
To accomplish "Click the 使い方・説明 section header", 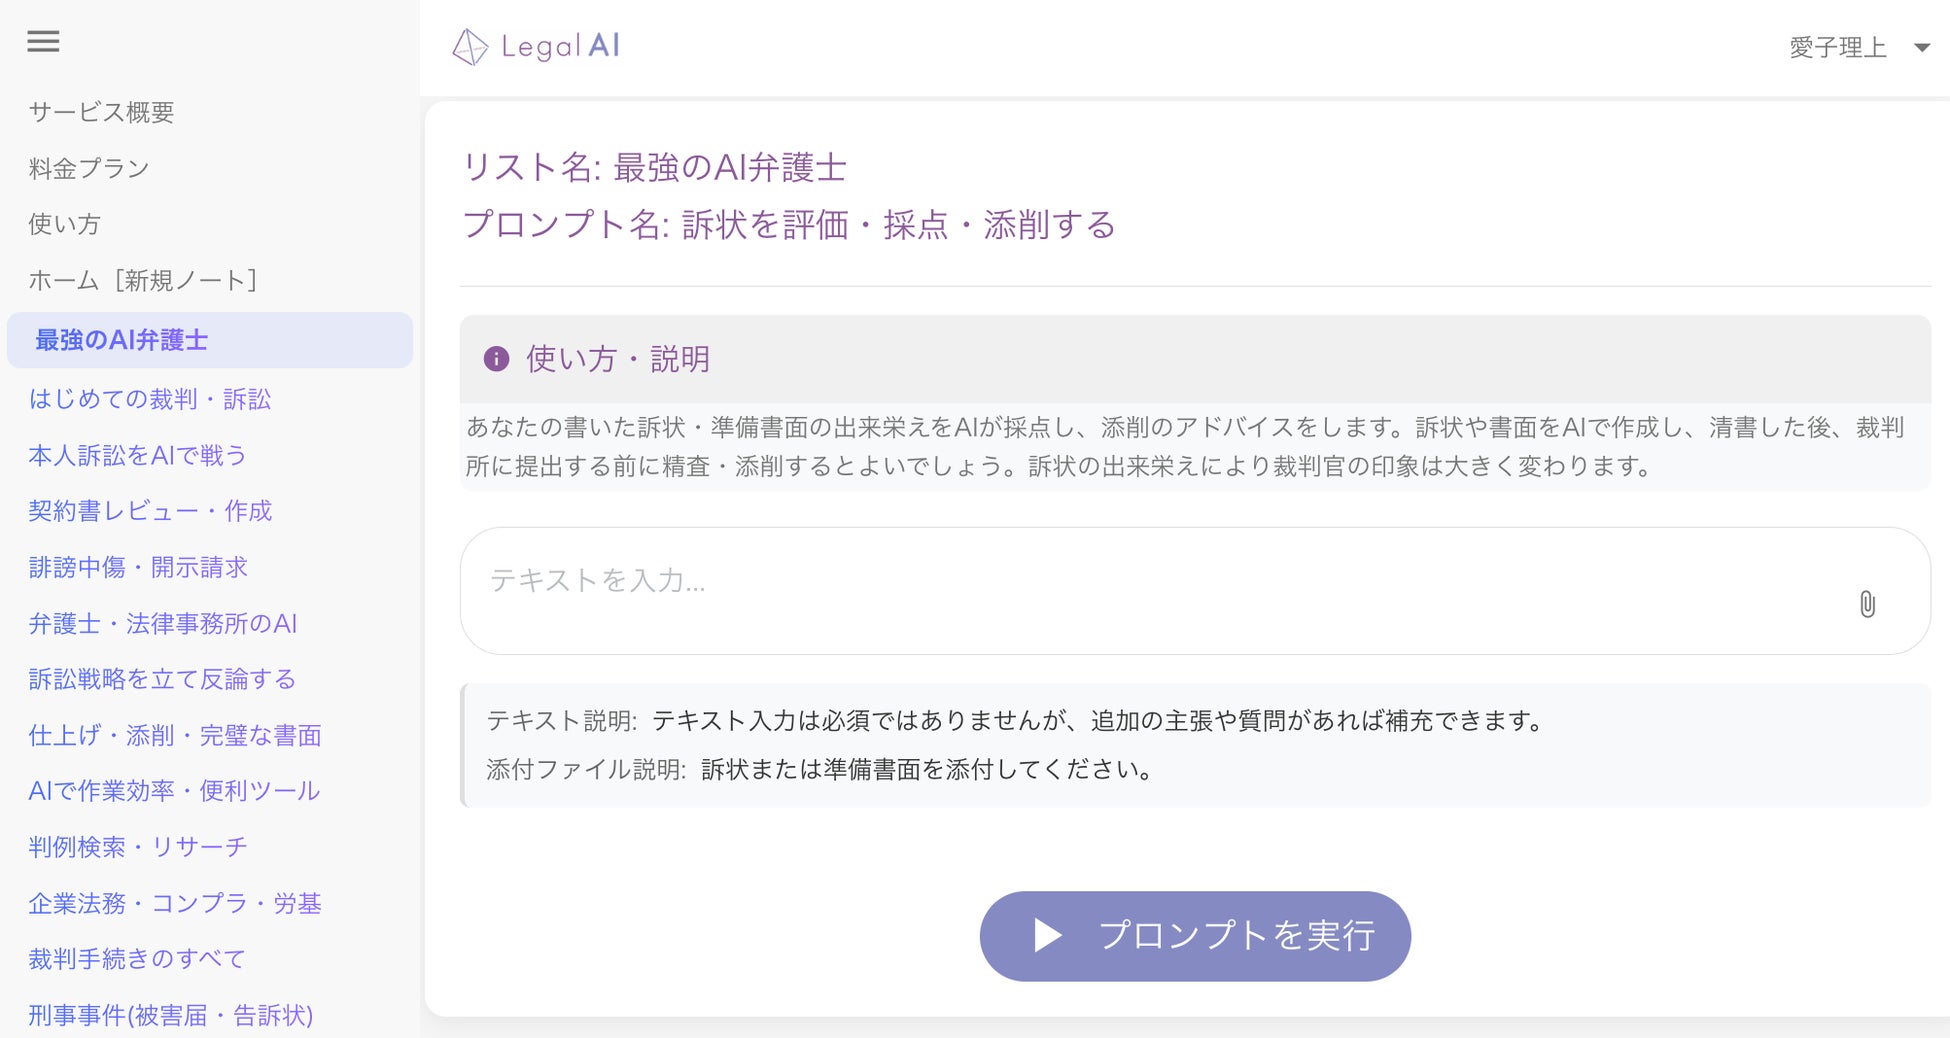I will pyautogui.click(x=1195, y=359).
